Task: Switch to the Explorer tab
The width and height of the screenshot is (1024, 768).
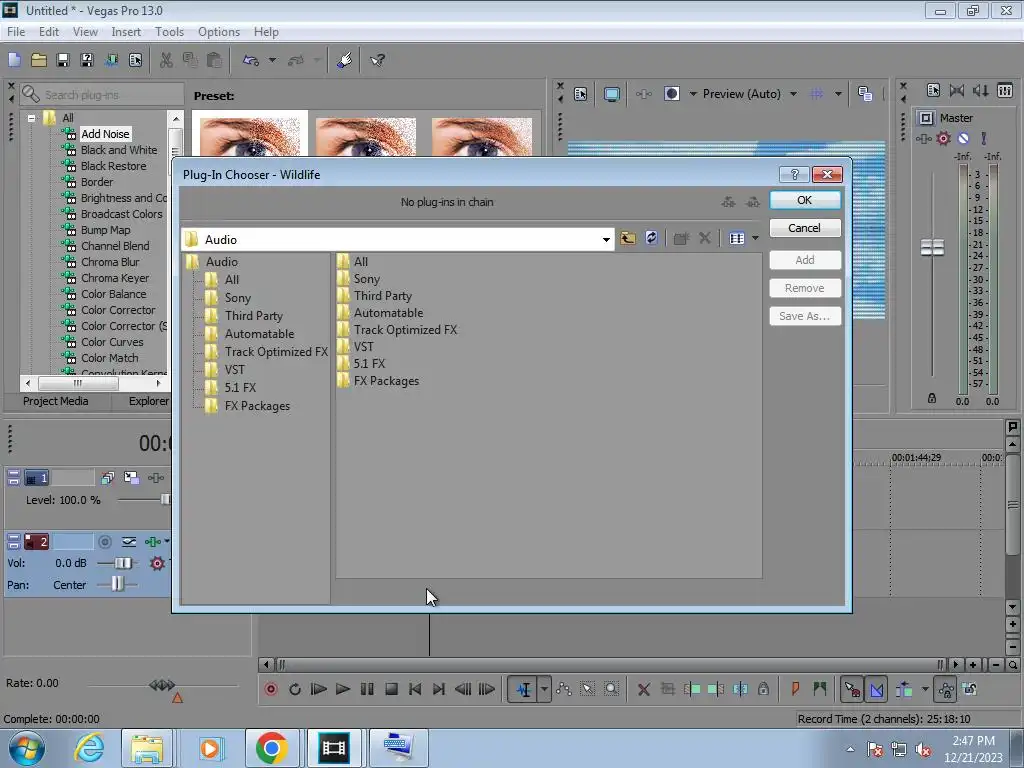Action: point(148,401)
